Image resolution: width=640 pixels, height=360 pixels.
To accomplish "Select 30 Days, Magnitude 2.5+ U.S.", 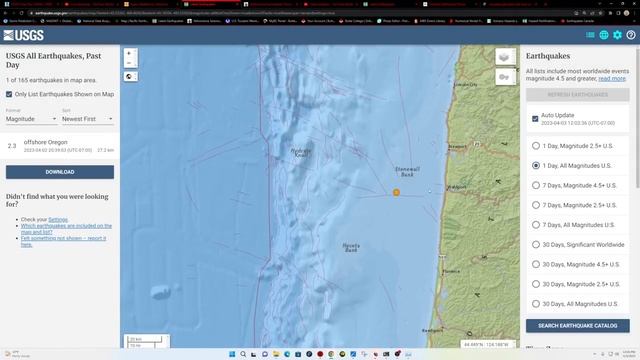I will coord(536,284).
